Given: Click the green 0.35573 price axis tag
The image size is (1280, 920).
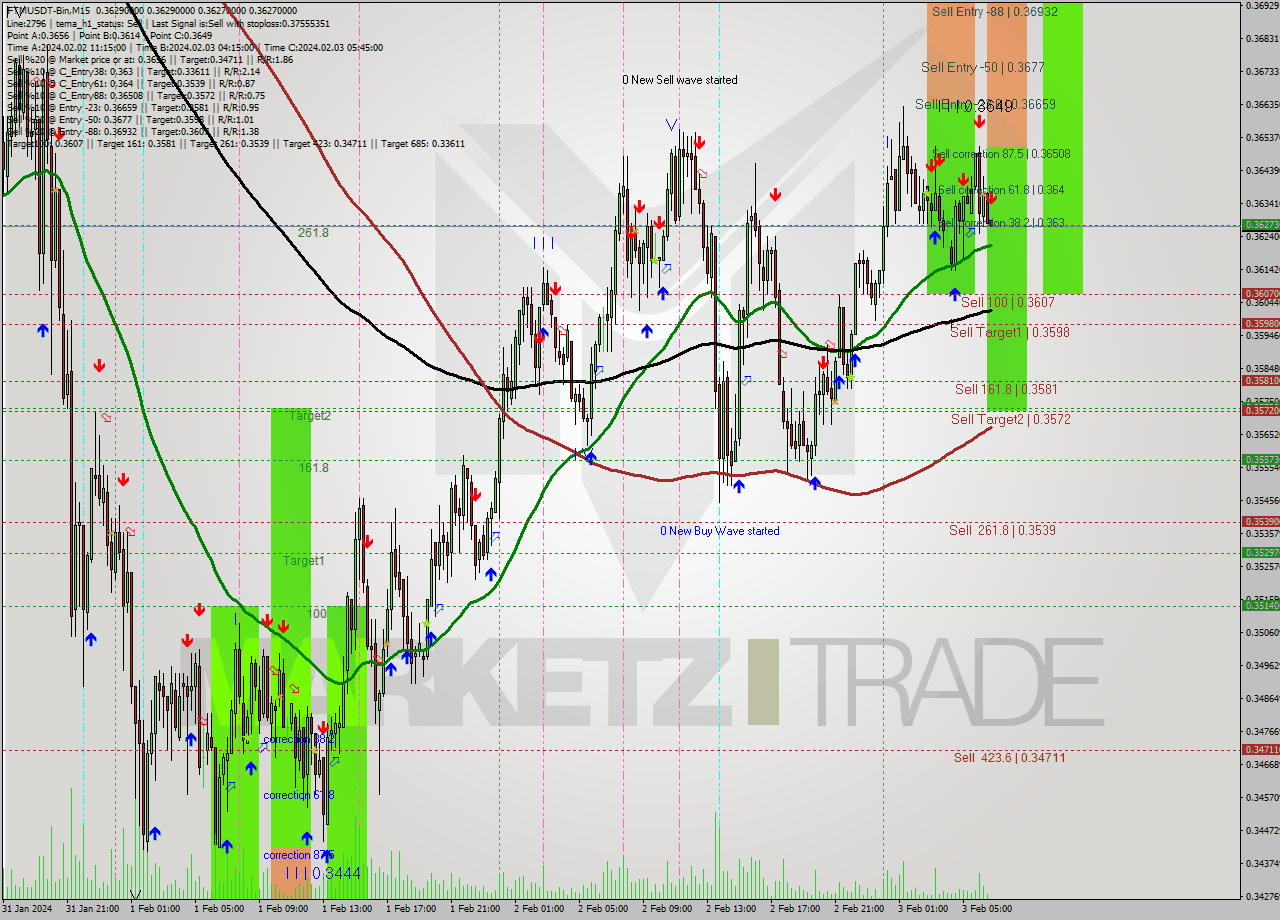Looking at the screenshot, I should point(1260,459).
